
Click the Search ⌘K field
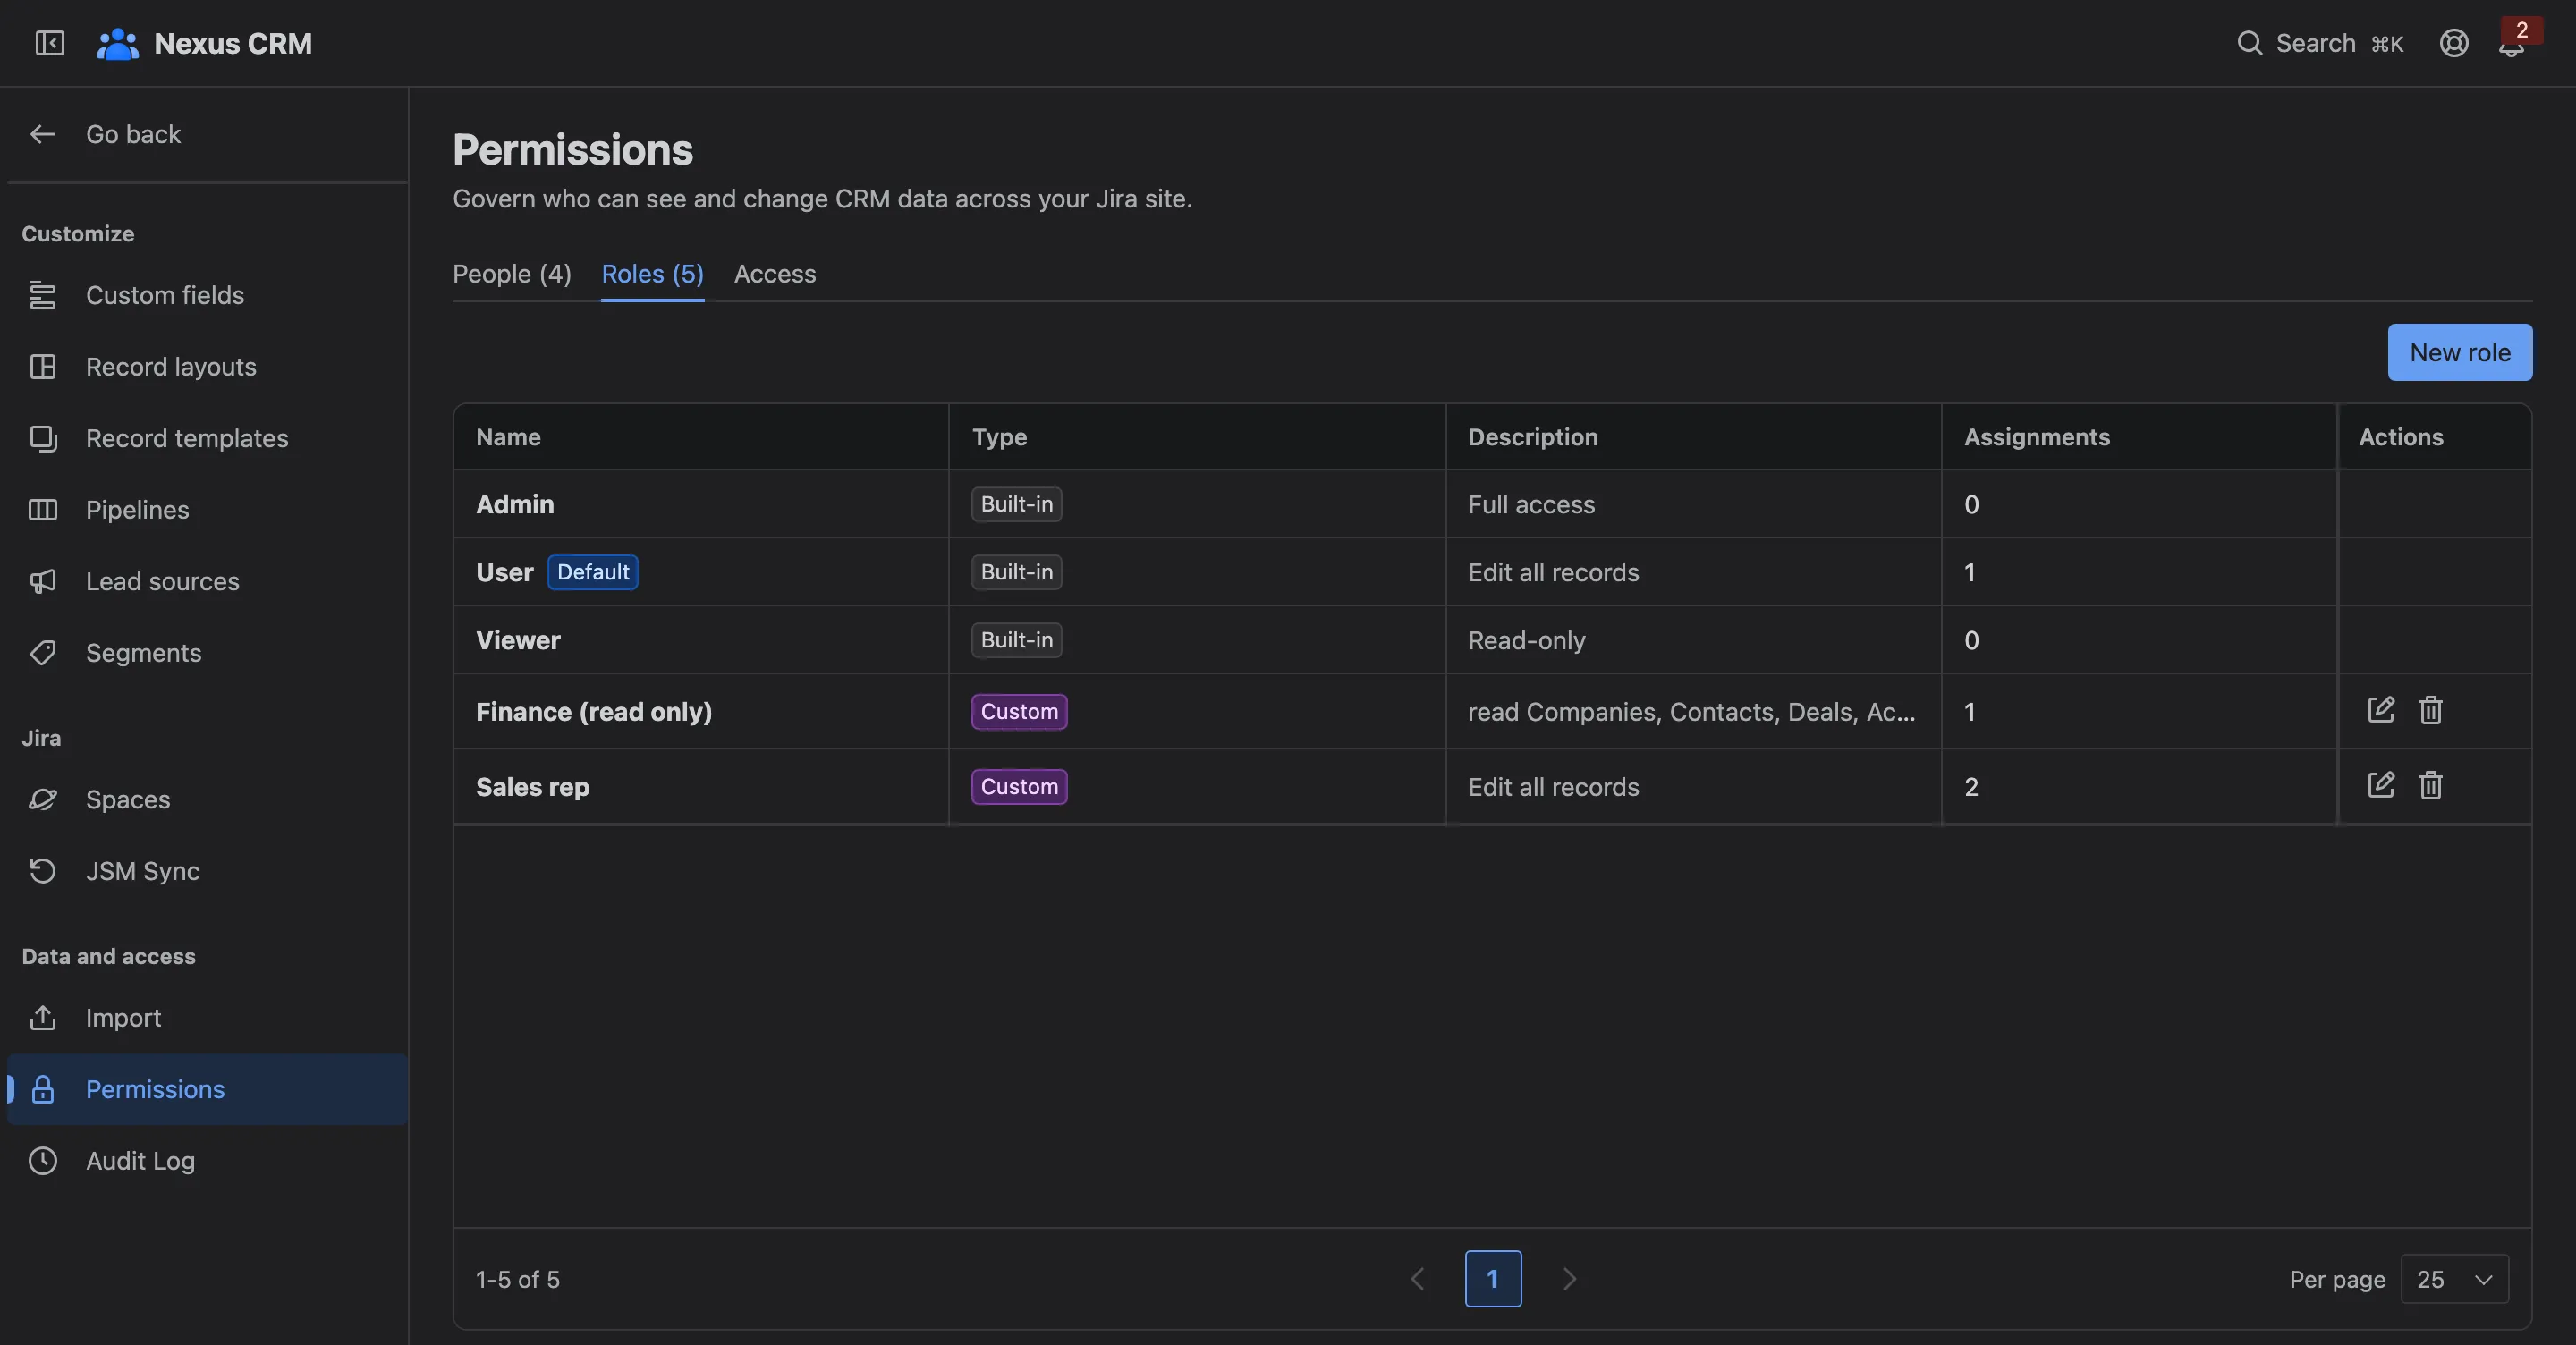click(2320, 43)
